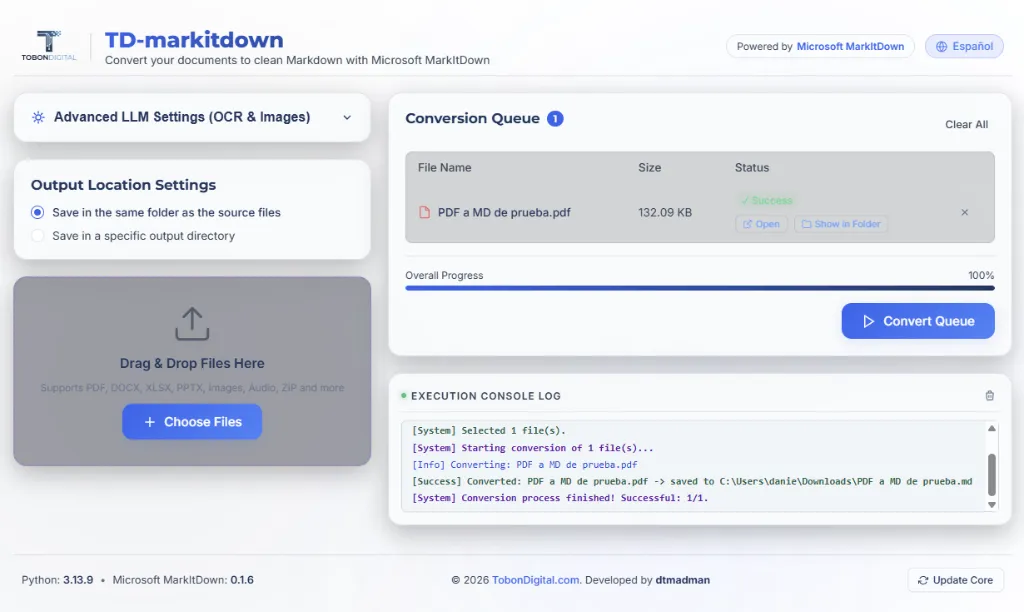1024x612 pixels.
Task: Click the upload arrow icon in drop zone
Action: 192,324
